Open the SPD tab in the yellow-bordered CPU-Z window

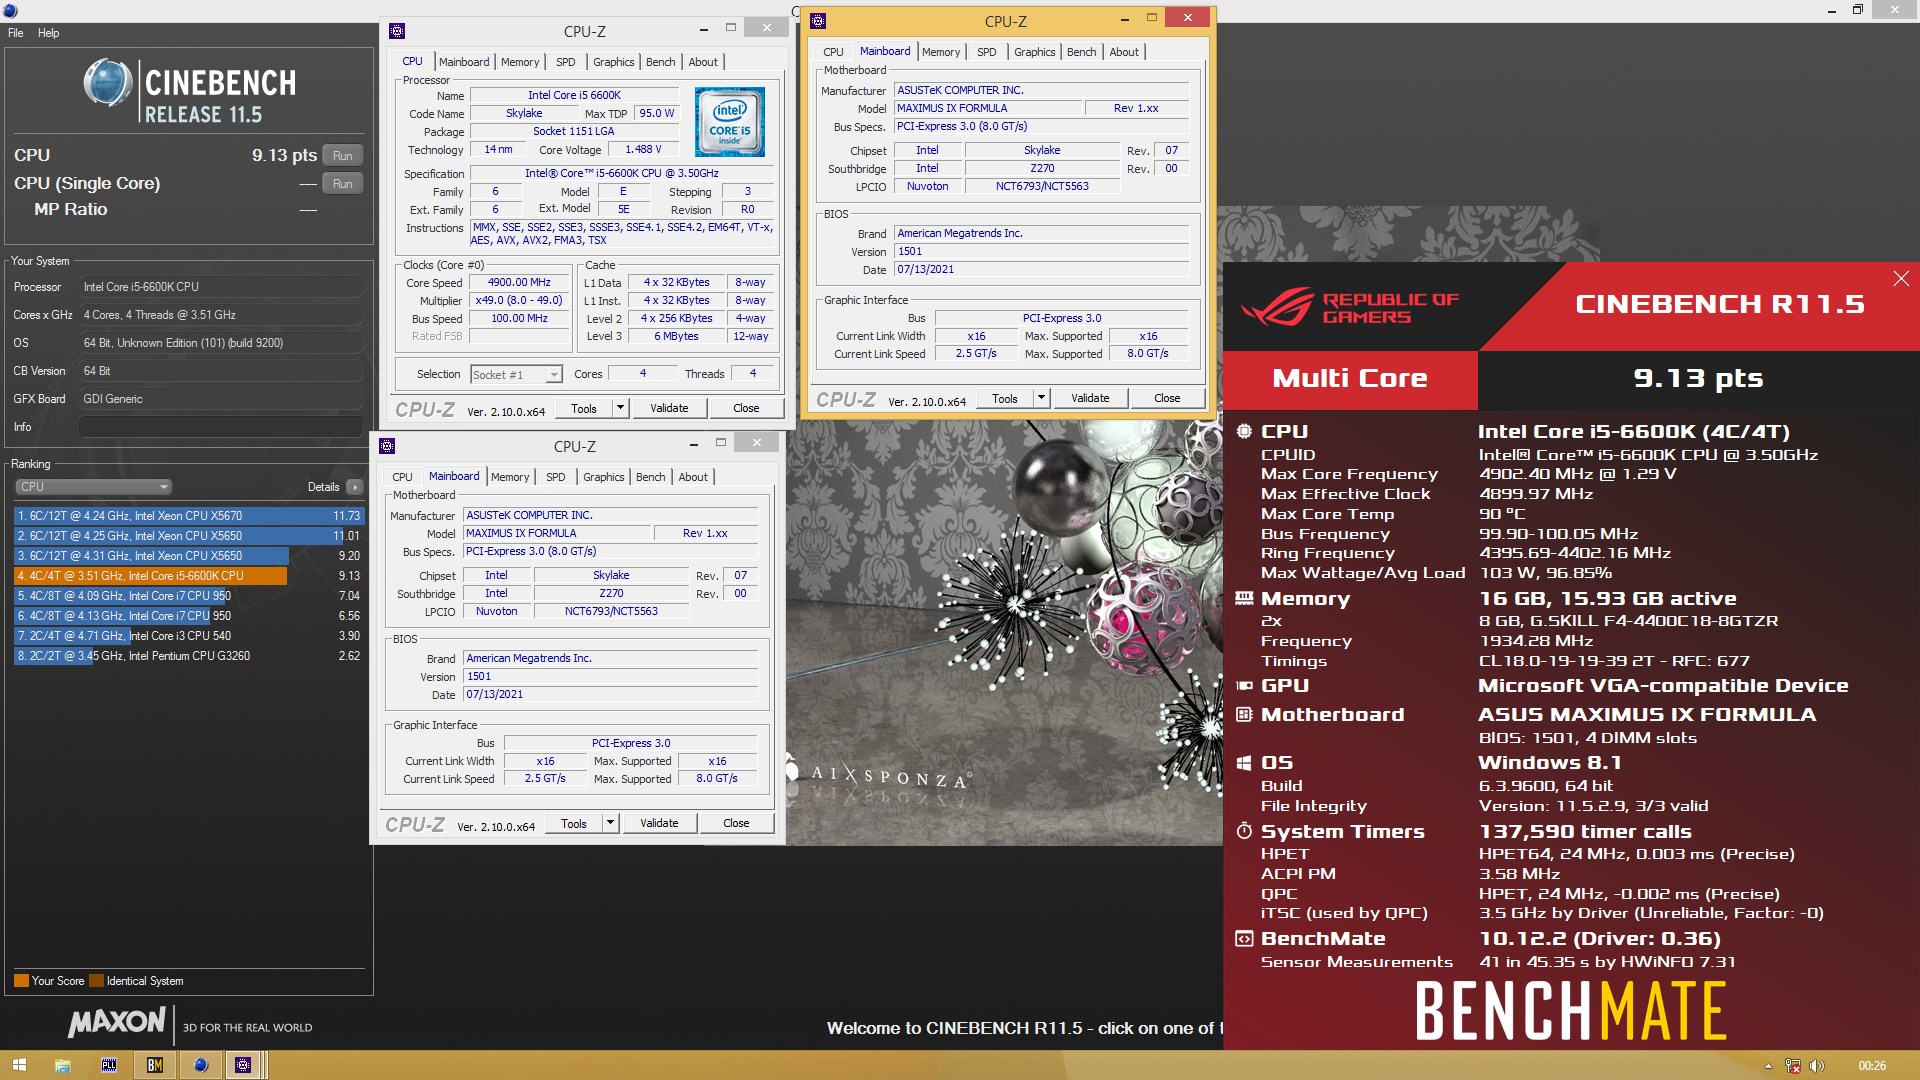click(986, 52)
